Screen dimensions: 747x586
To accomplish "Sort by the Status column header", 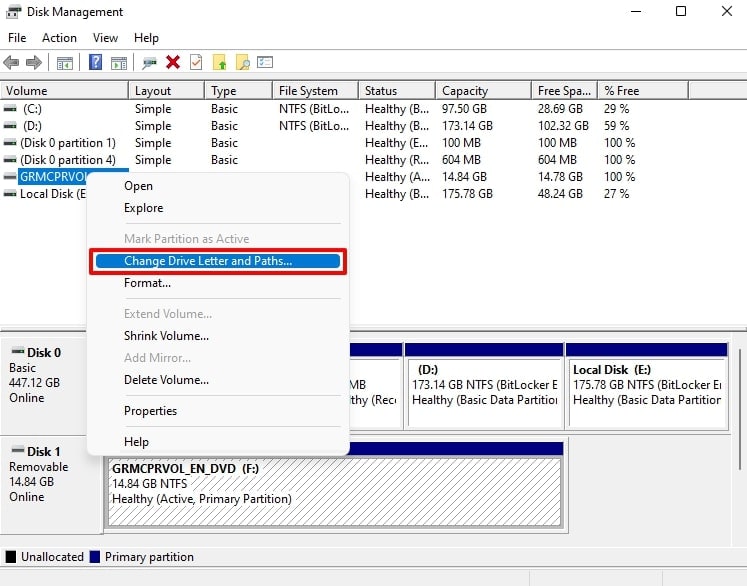I will pyautogui.click(x=397, y=91).
